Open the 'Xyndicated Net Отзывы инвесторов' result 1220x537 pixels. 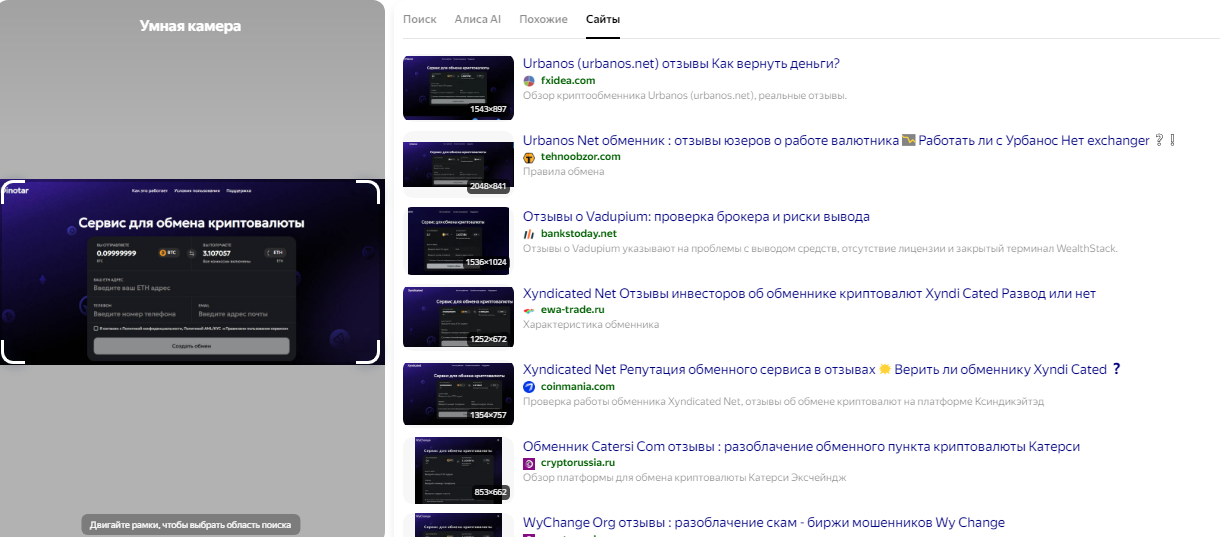(809, 293)
